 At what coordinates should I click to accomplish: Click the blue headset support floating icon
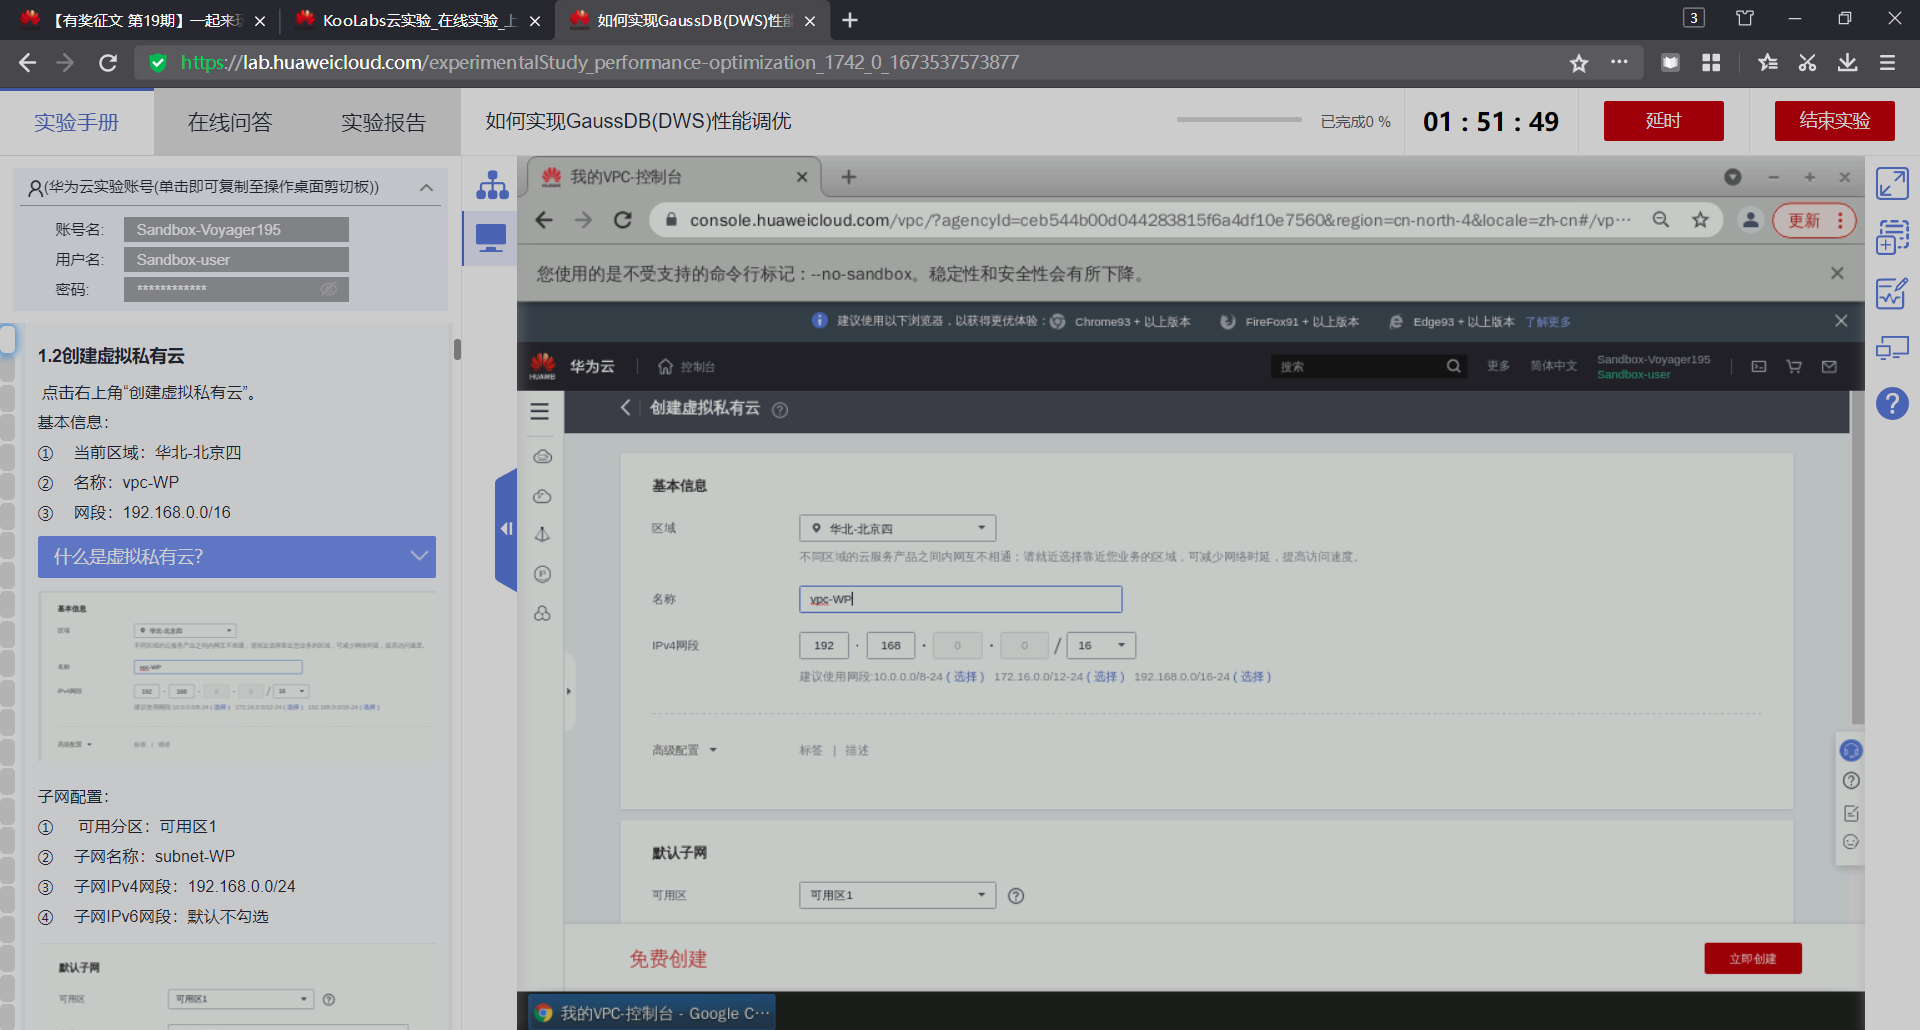(1851, 750)
